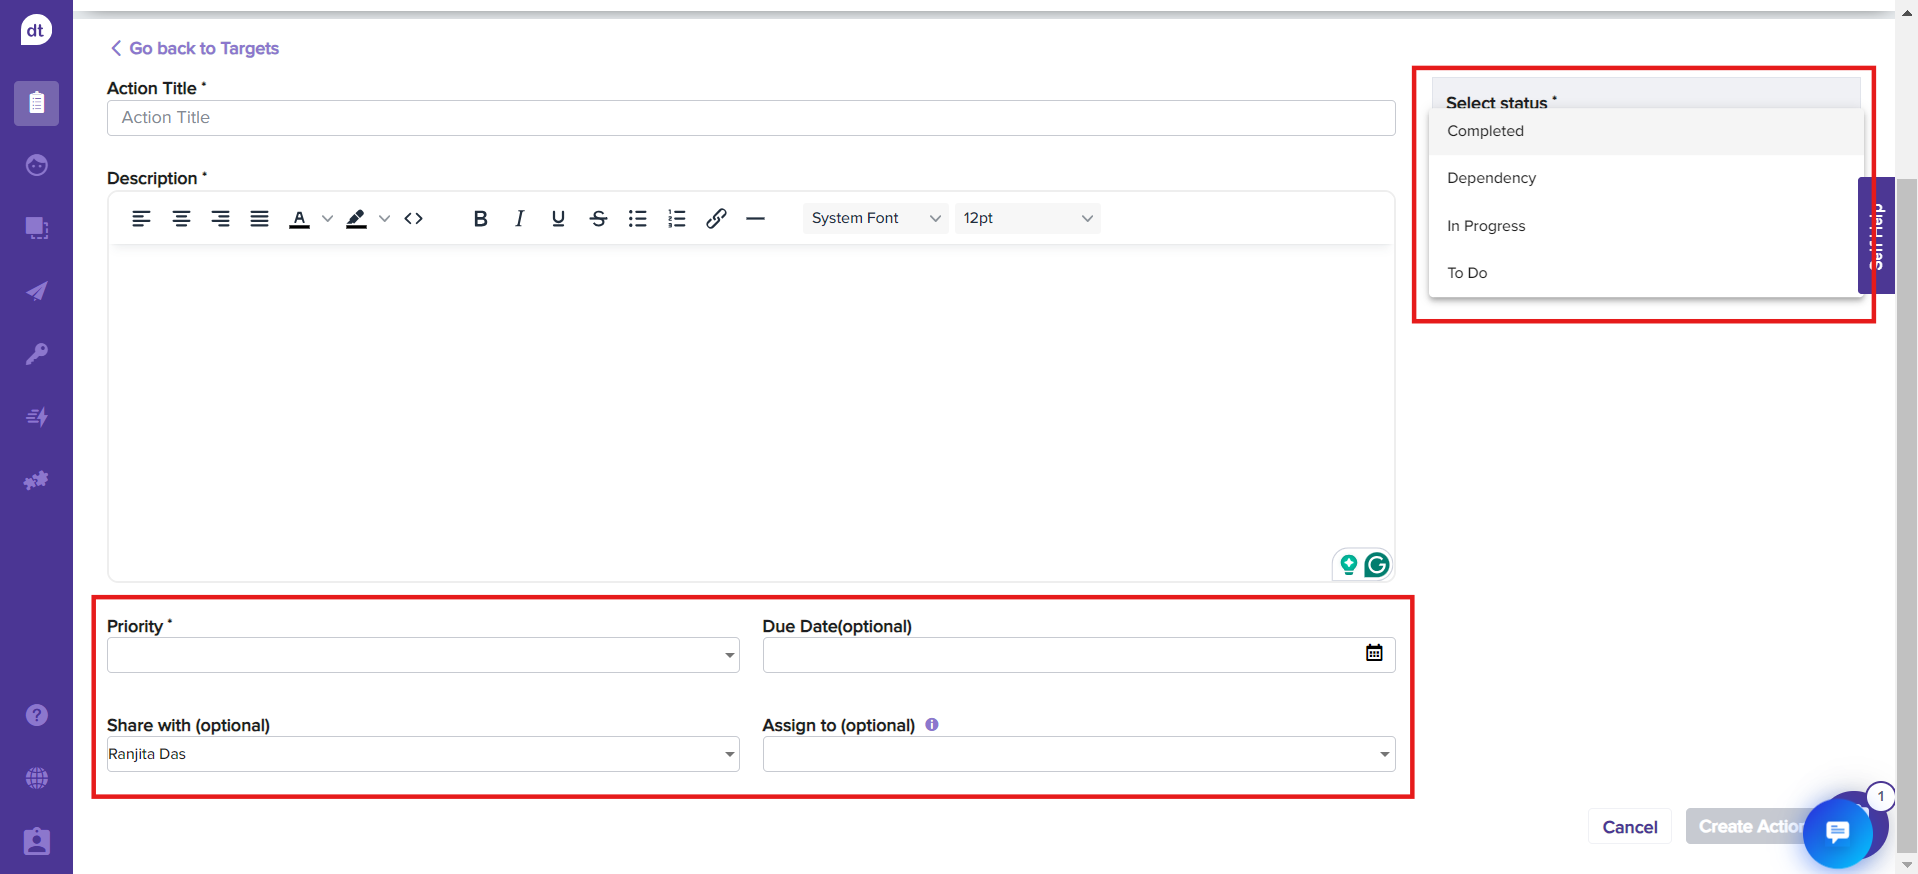Select Completed status option
This screenshot has height=874, width=1918.
1485,131
